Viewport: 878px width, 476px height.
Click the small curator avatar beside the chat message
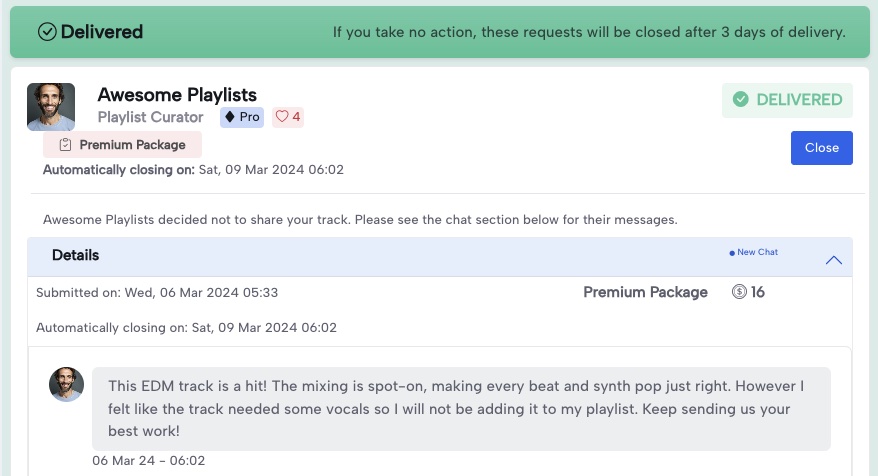pos(67,385)
